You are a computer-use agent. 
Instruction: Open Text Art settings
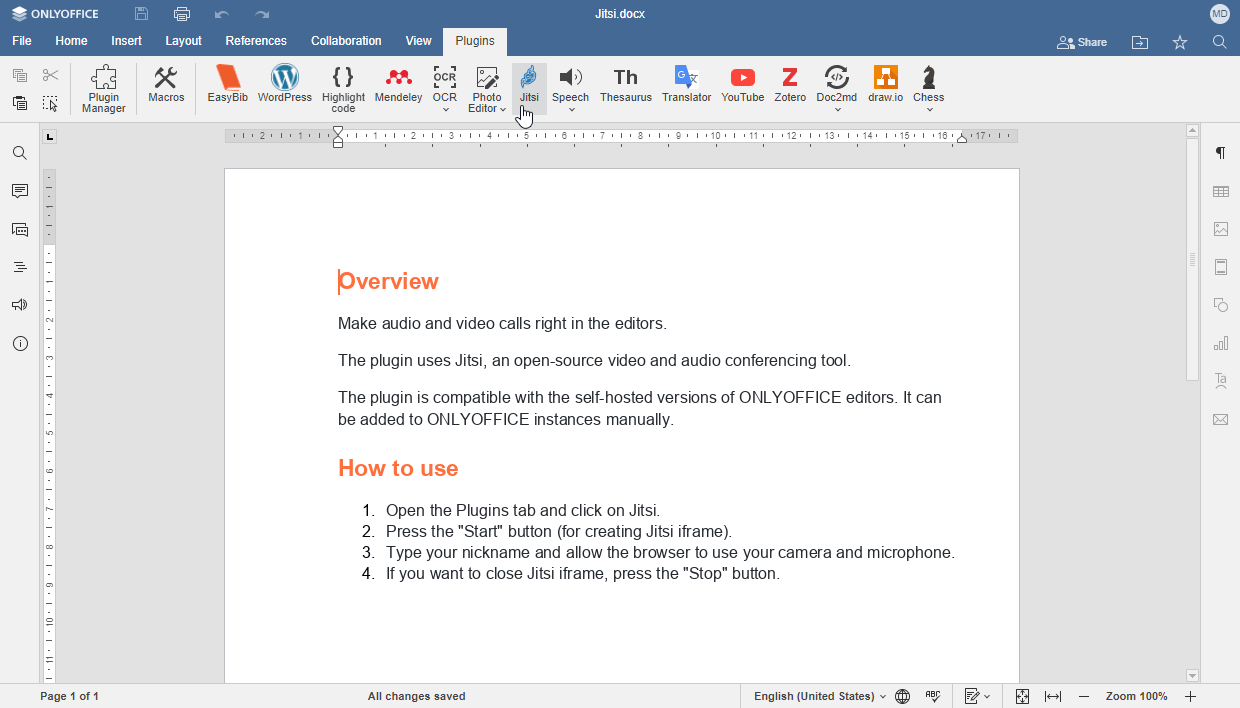pos(1221,381)
